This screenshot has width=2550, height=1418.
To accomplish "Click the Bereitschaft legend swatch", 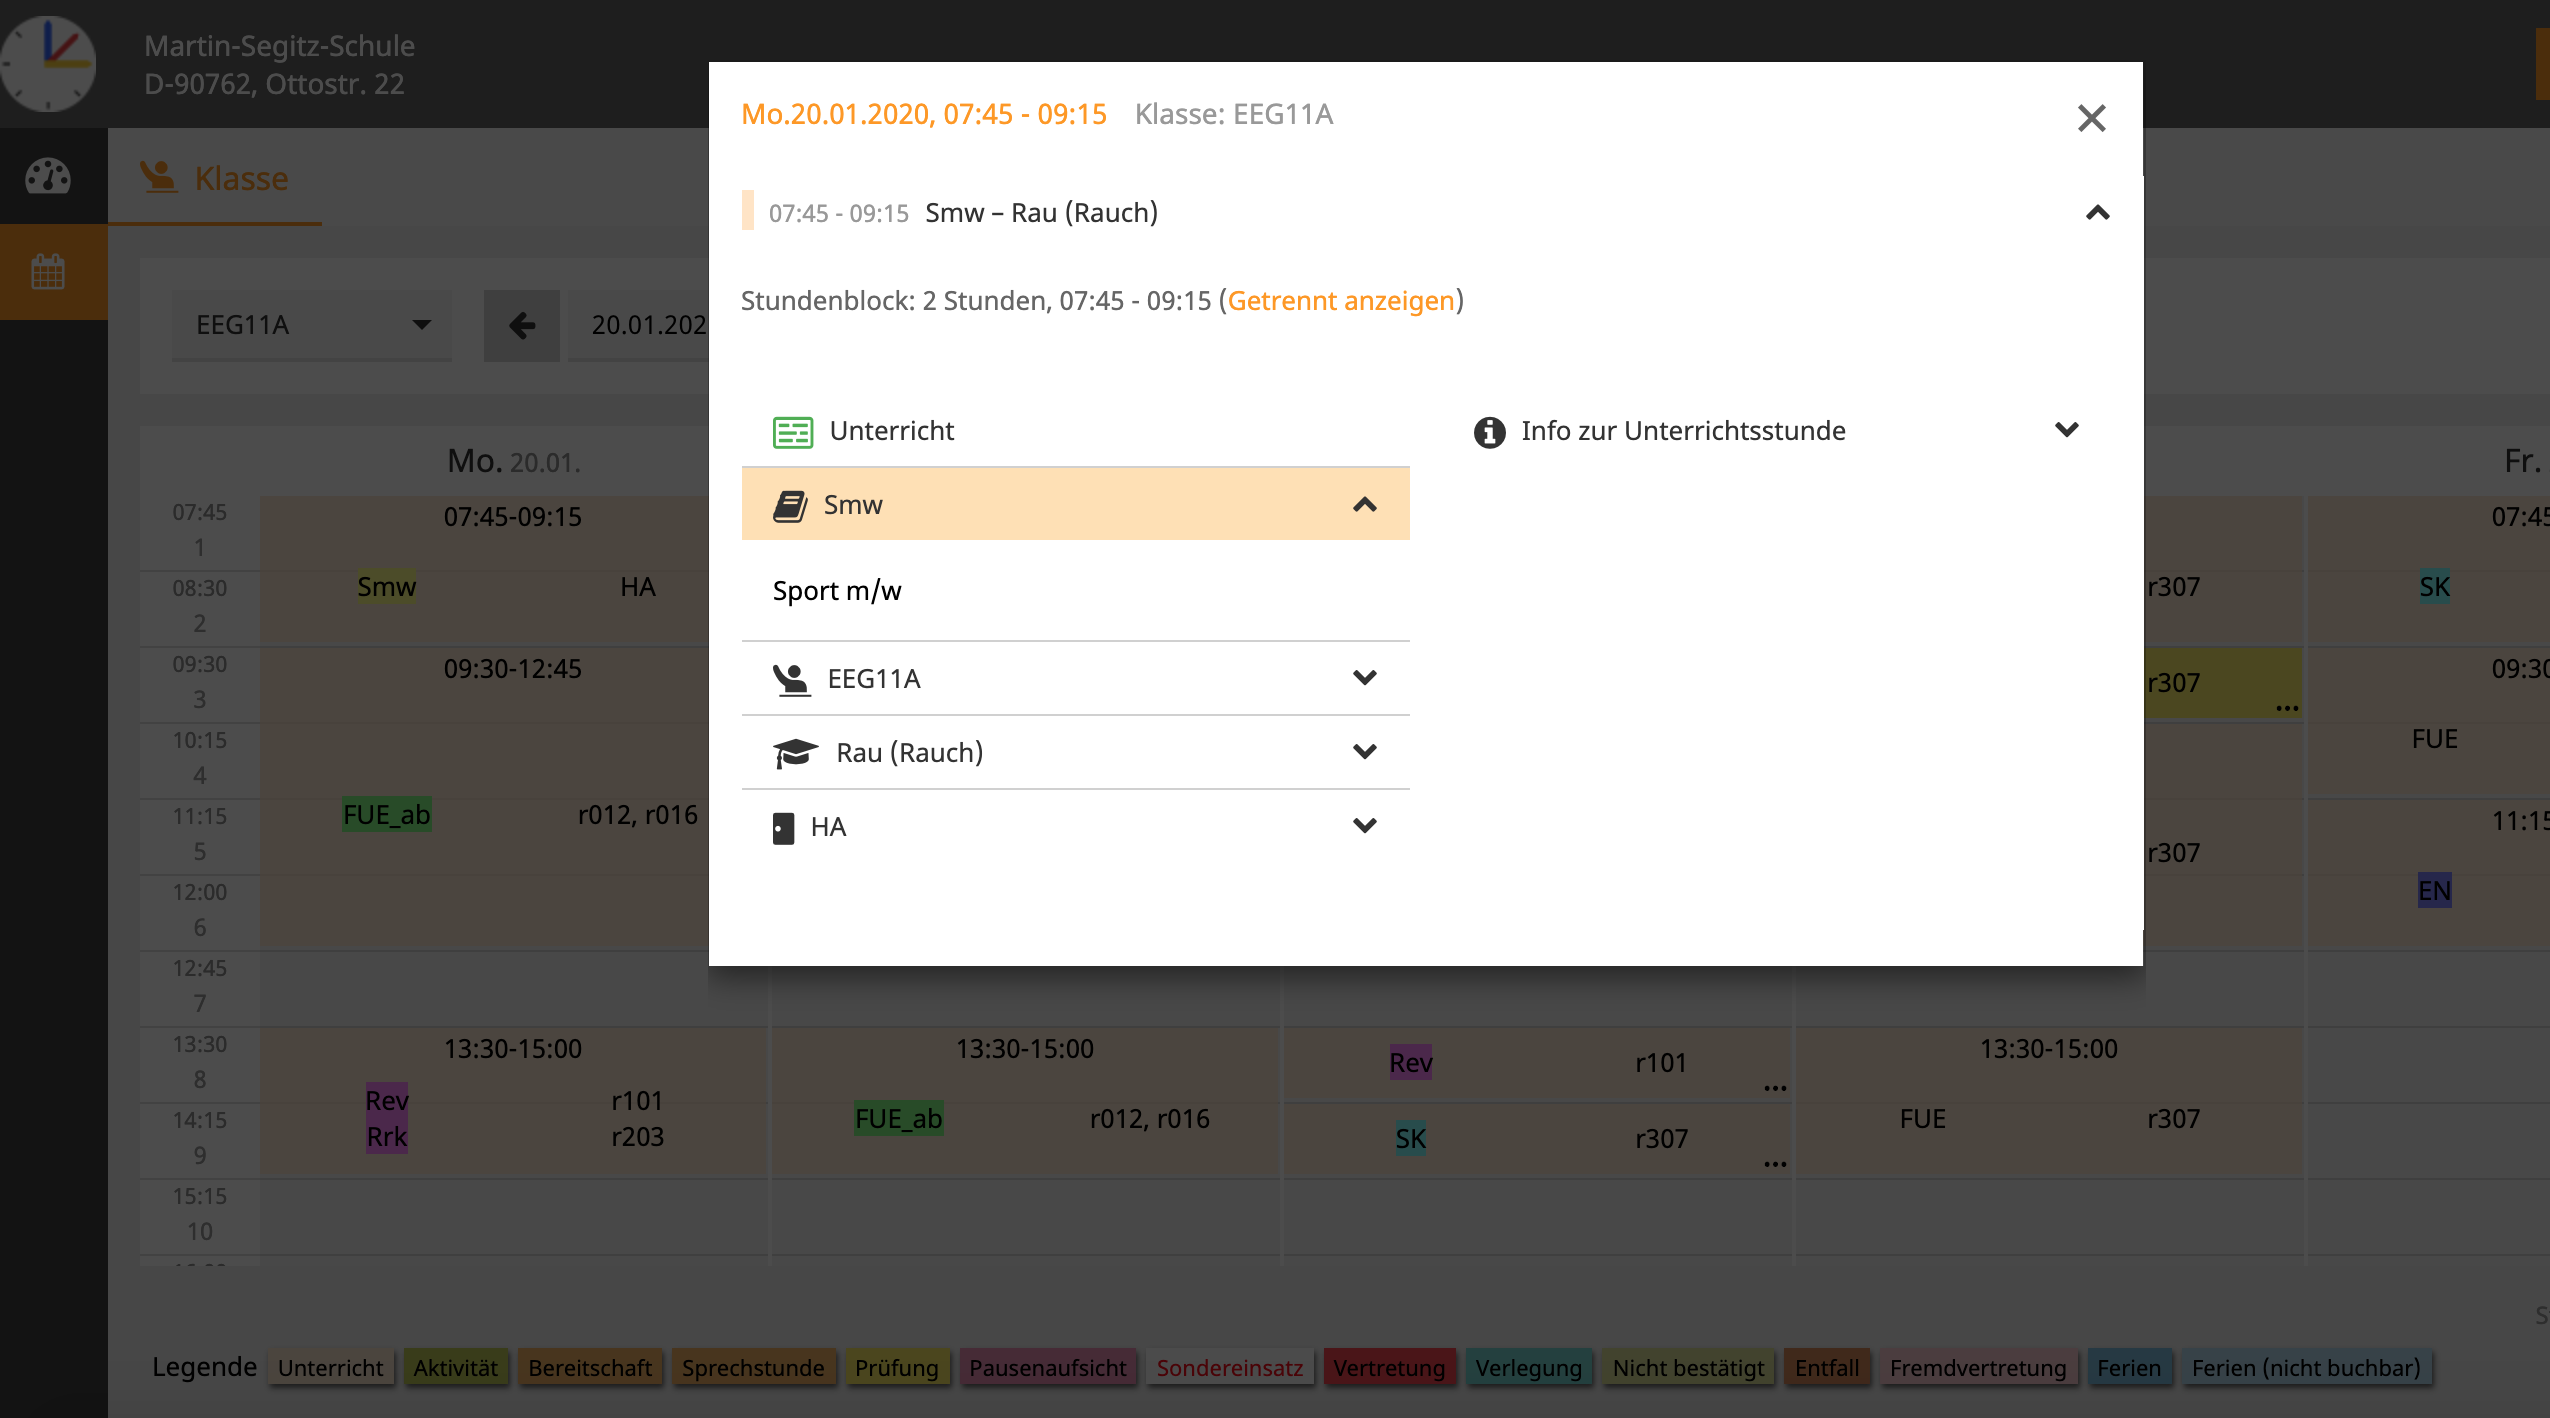I will [589, 1367].
